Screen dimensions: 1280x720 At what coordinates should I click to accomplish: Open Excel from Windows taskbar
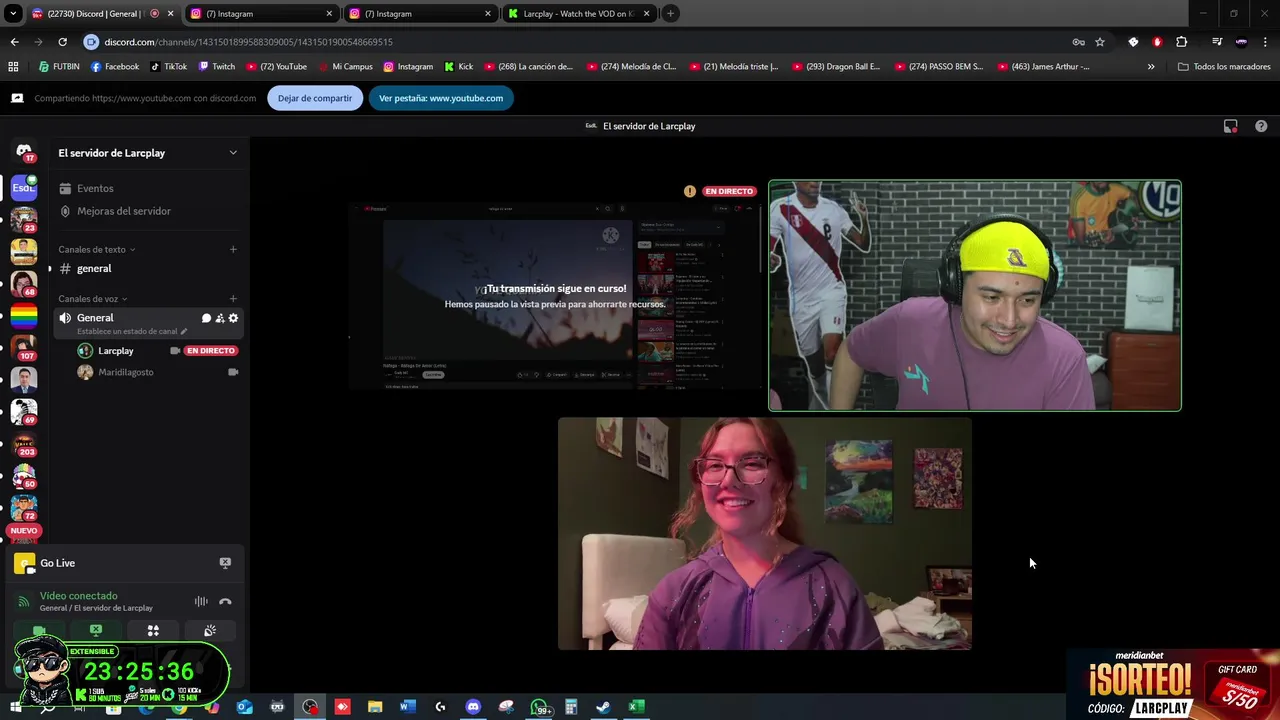point(635,707)
